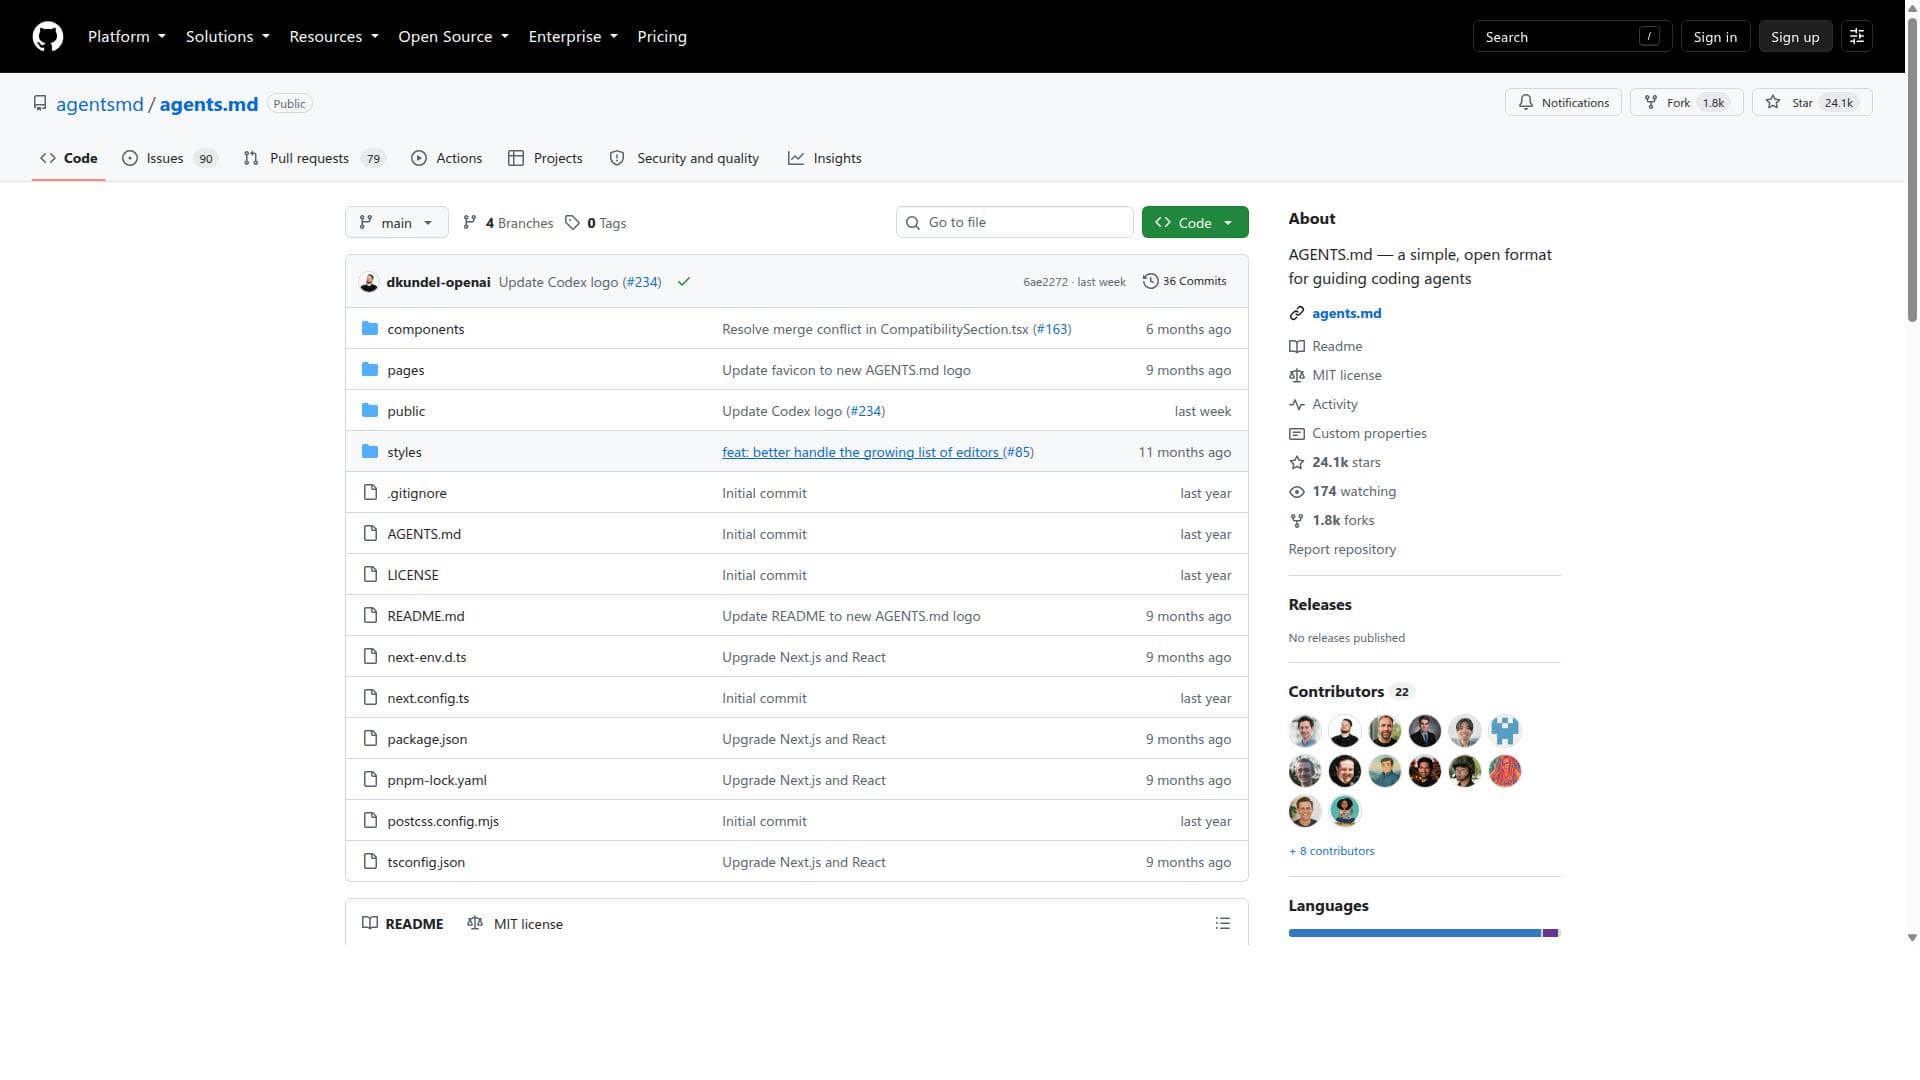Click the AGENTS.md file icon
1920x1080 pixels.
[370, 534]
